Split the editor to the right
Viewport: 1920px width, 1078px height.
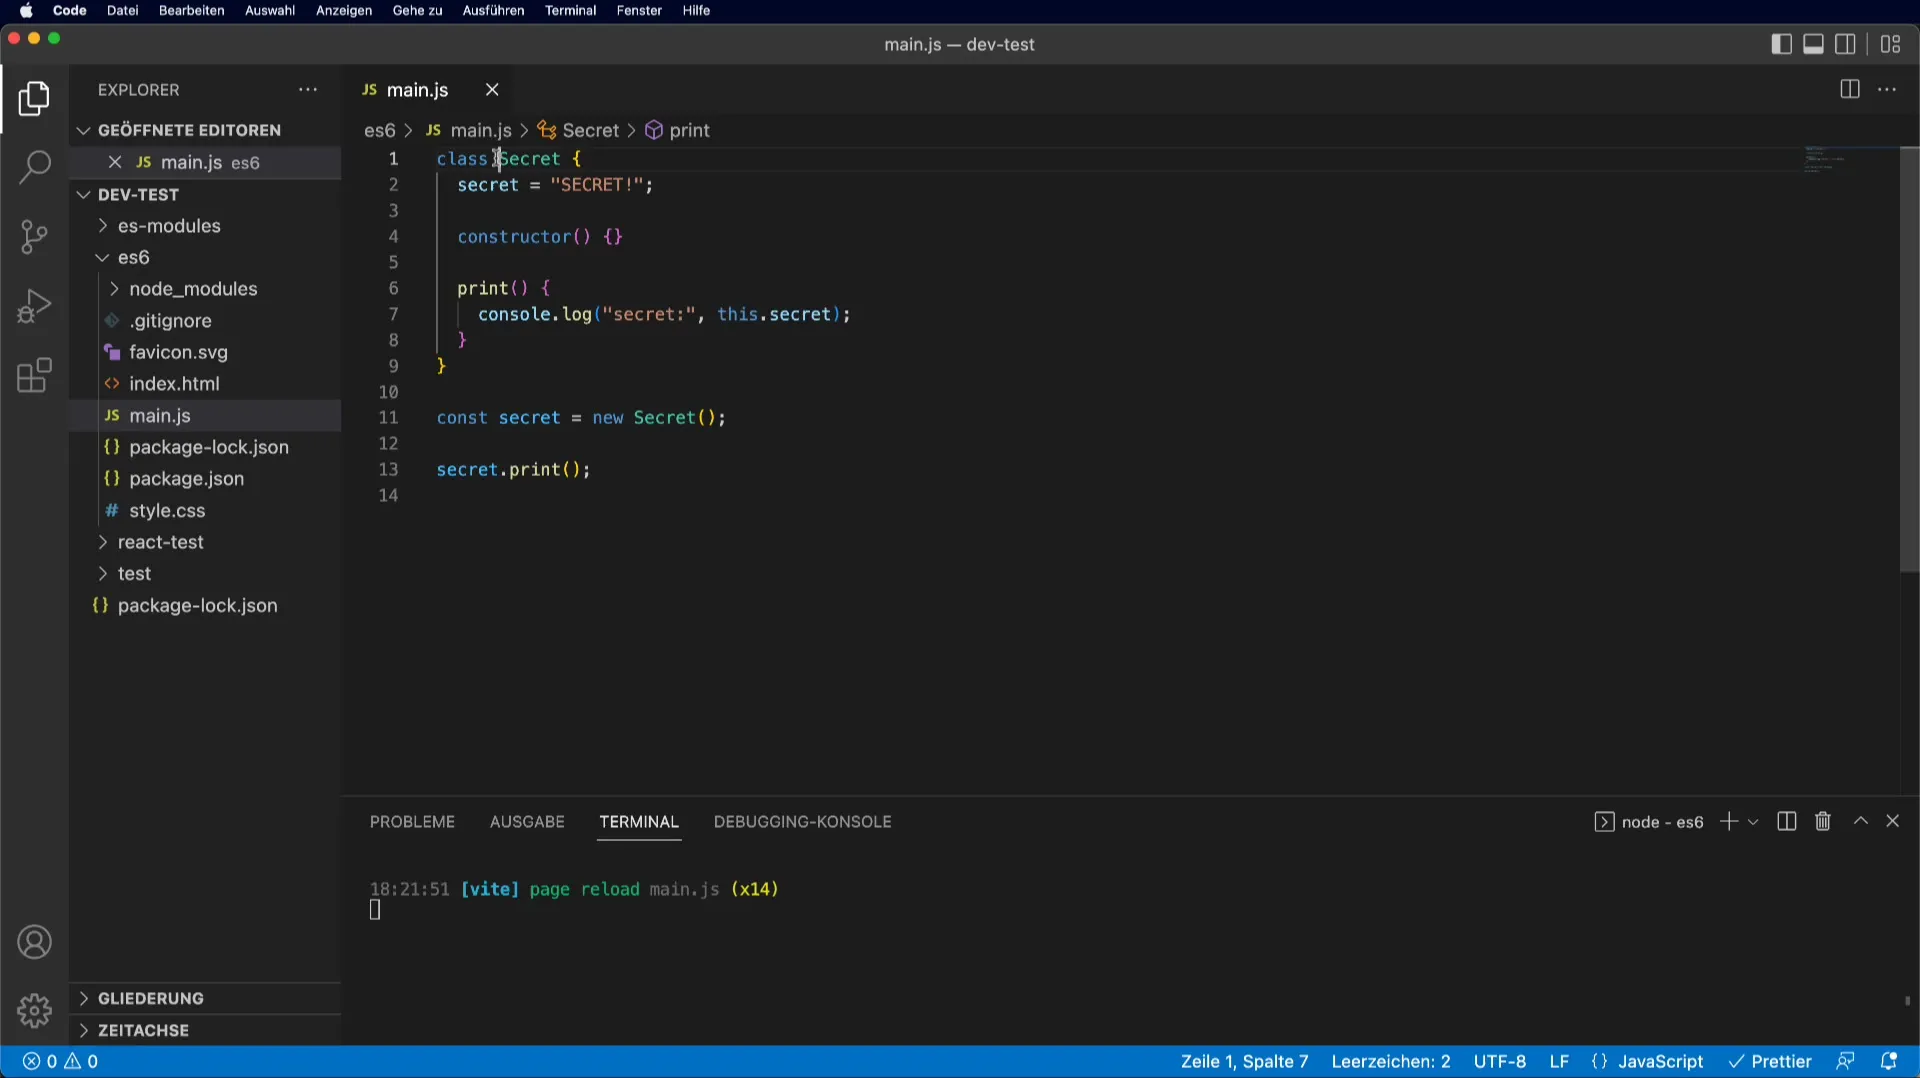pyautogui.click(x=1849, y=90)
